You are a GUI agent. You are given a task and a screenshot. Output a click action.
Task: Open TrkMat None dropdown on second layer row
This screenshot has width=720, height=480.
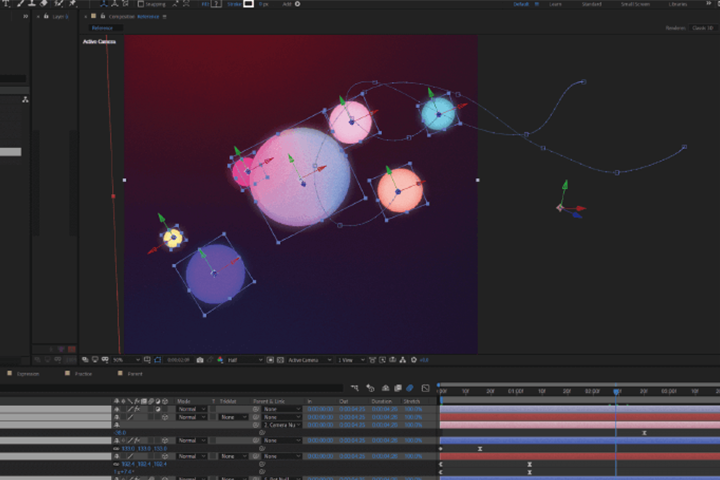click(x=233, y=417)
